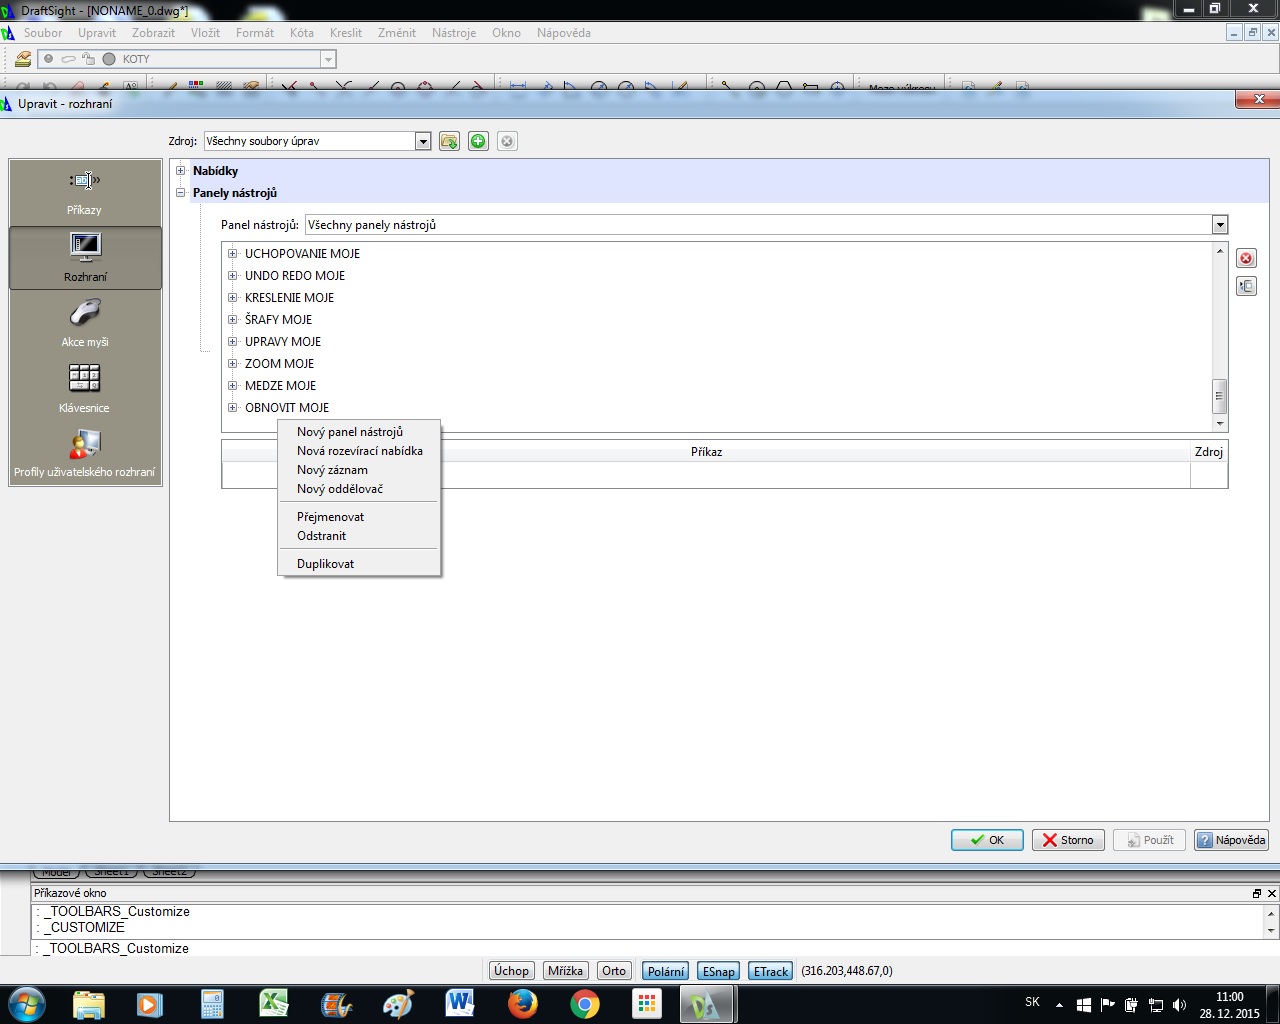1280x1024 pixels.
Task: Click the open file icon beside Zdroj
Action: tap(449, 141)
